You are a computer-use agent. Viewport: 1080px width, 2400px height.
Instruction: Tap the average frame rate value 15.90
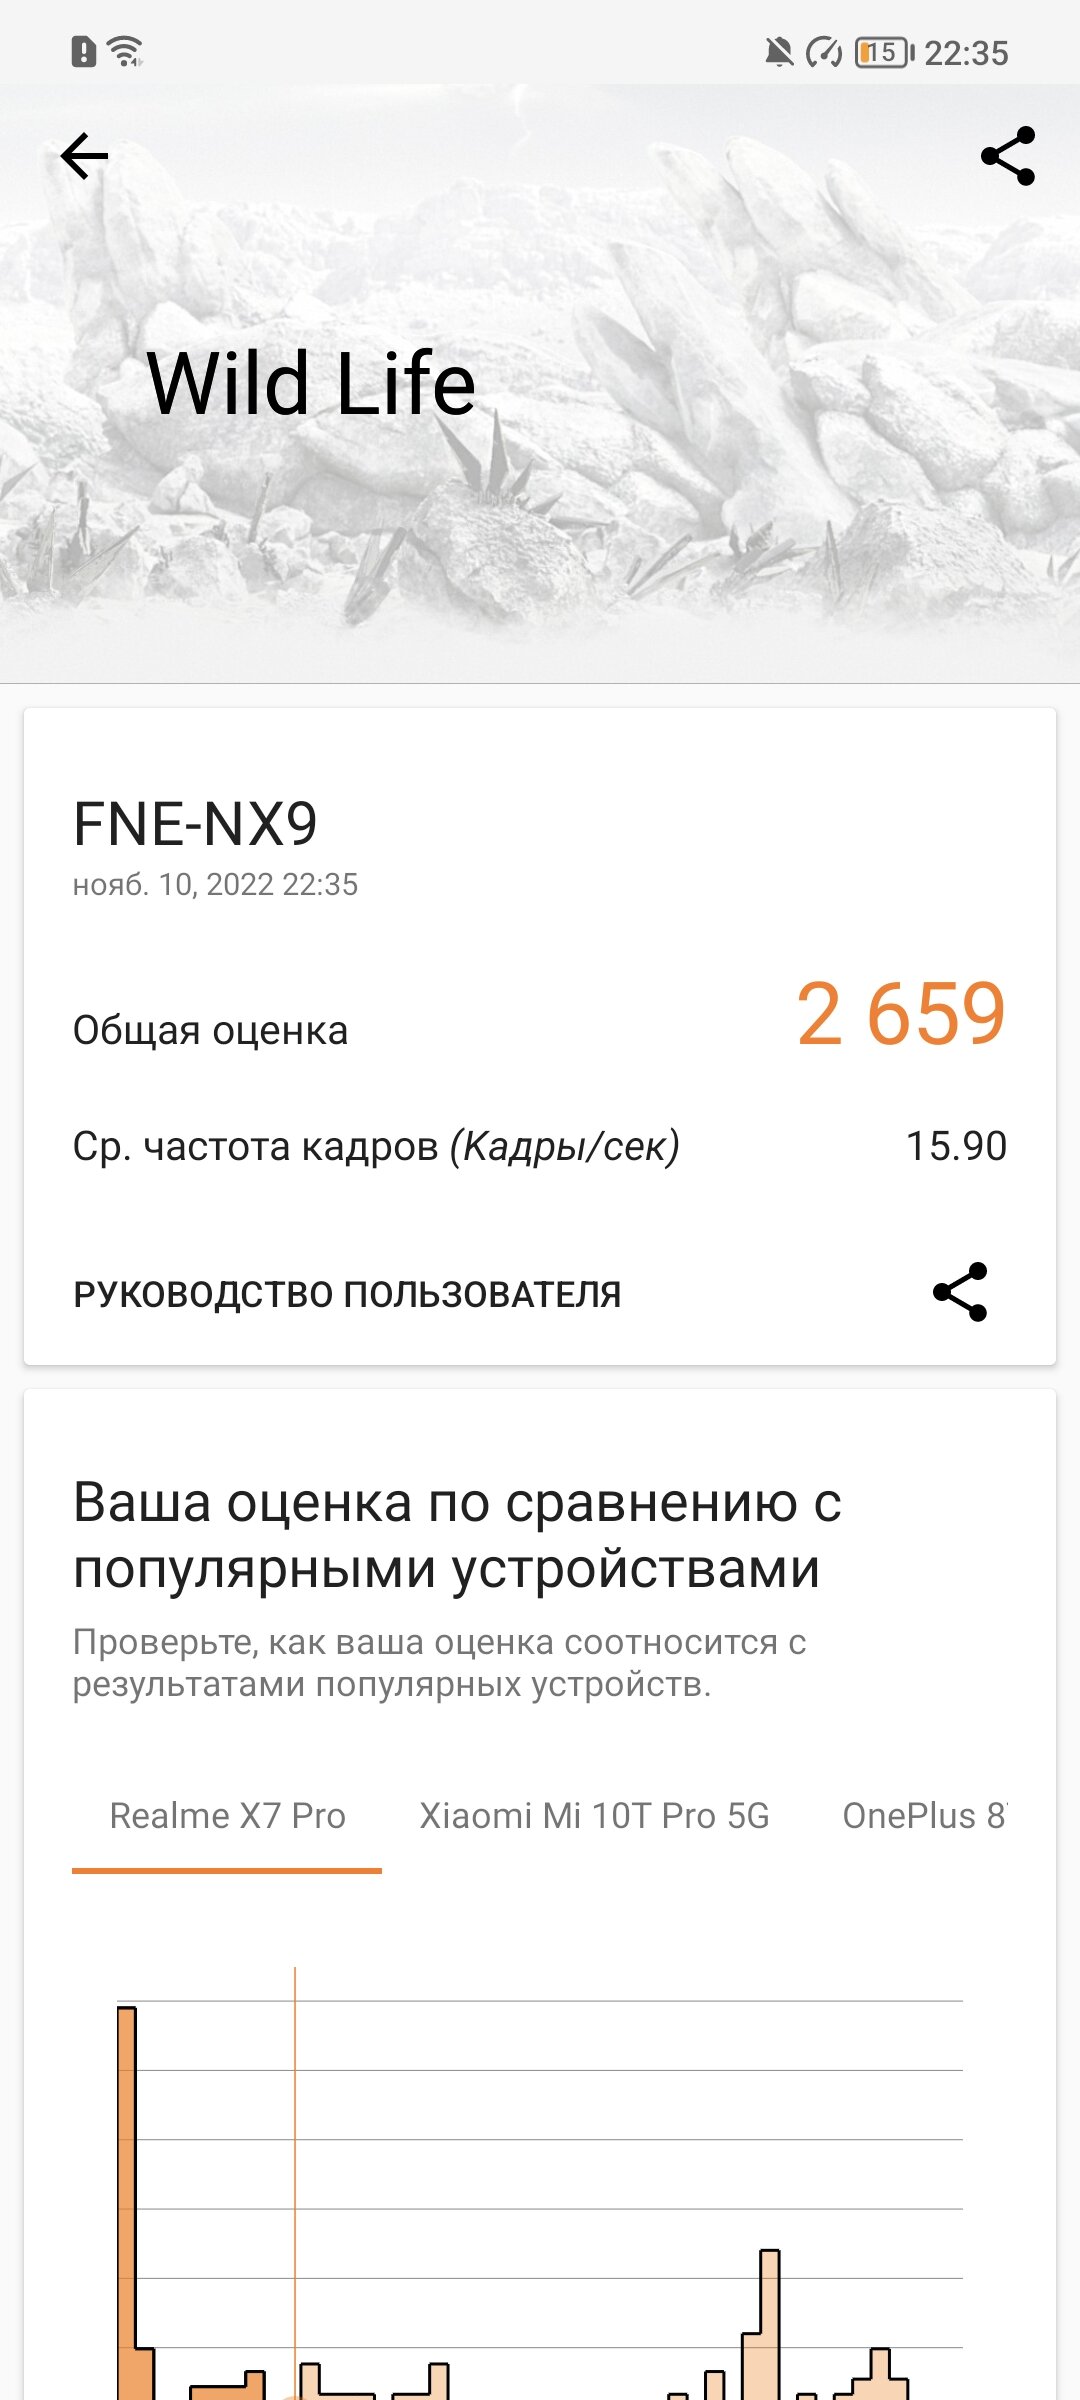click(955, 1146)
